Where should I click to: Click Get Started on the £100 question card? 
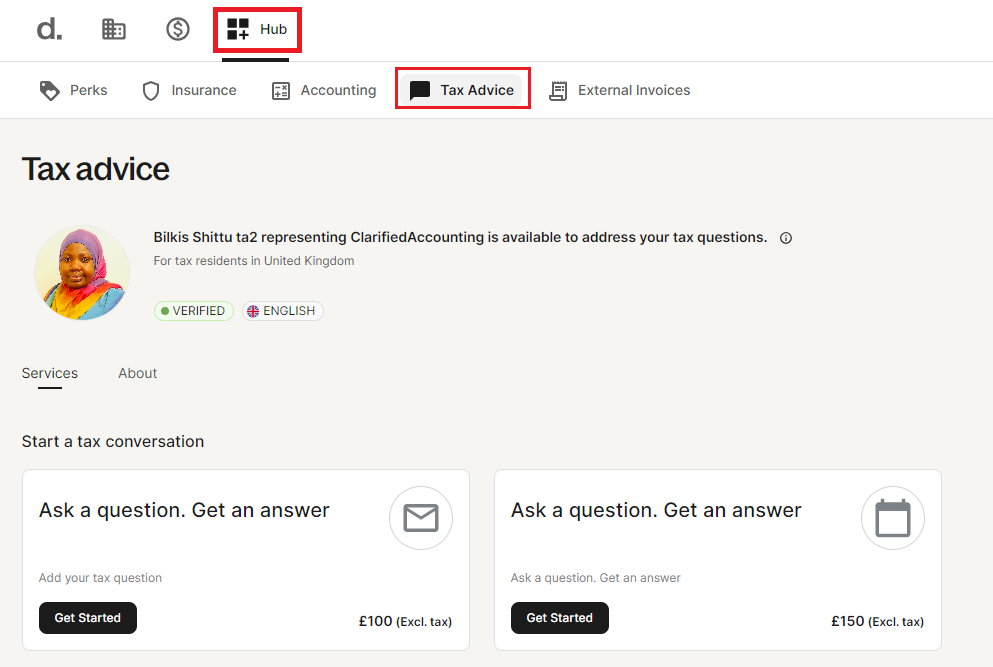coord(88,618)
